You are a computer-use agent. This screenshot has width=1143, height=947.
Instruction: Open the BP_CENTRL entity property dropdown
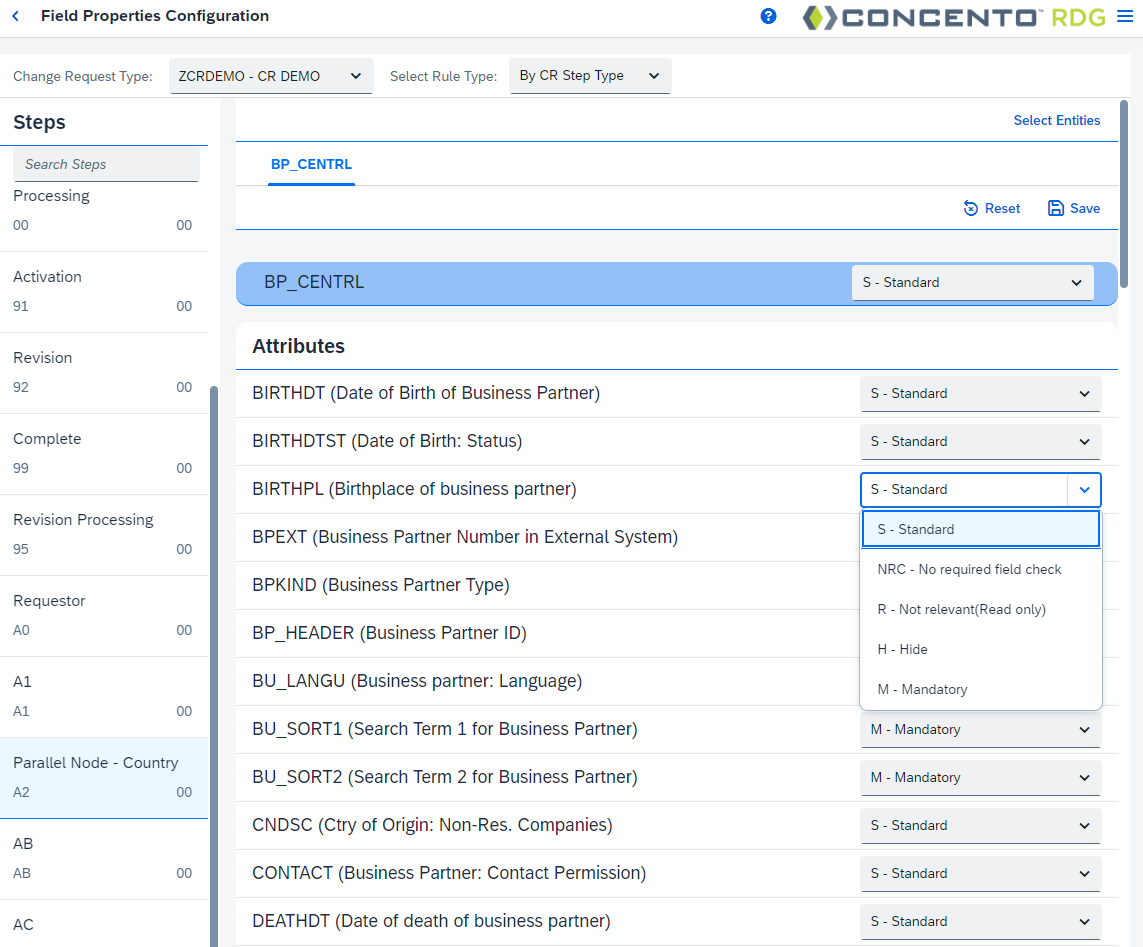(x=972, y=283)
